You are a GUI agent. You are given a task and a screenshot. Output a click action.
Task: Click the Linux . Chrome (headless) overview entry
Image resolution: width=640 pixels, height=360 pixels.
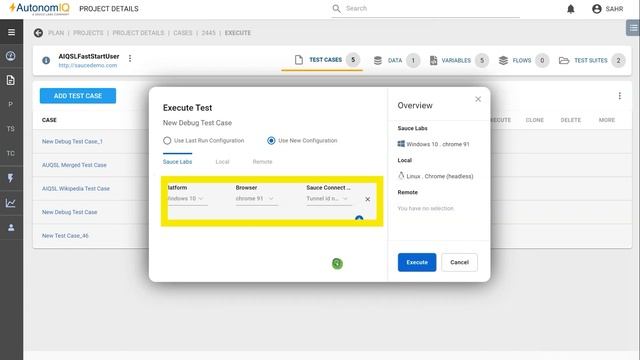tap(436, 176)
